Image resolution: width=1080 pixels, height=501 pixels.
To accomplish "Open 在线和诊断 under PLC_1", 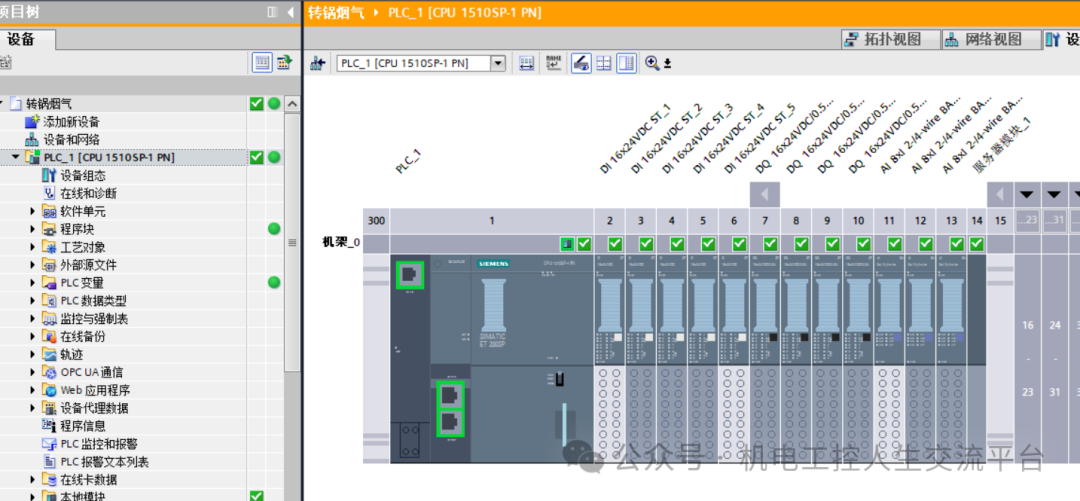I will [88, 194].
